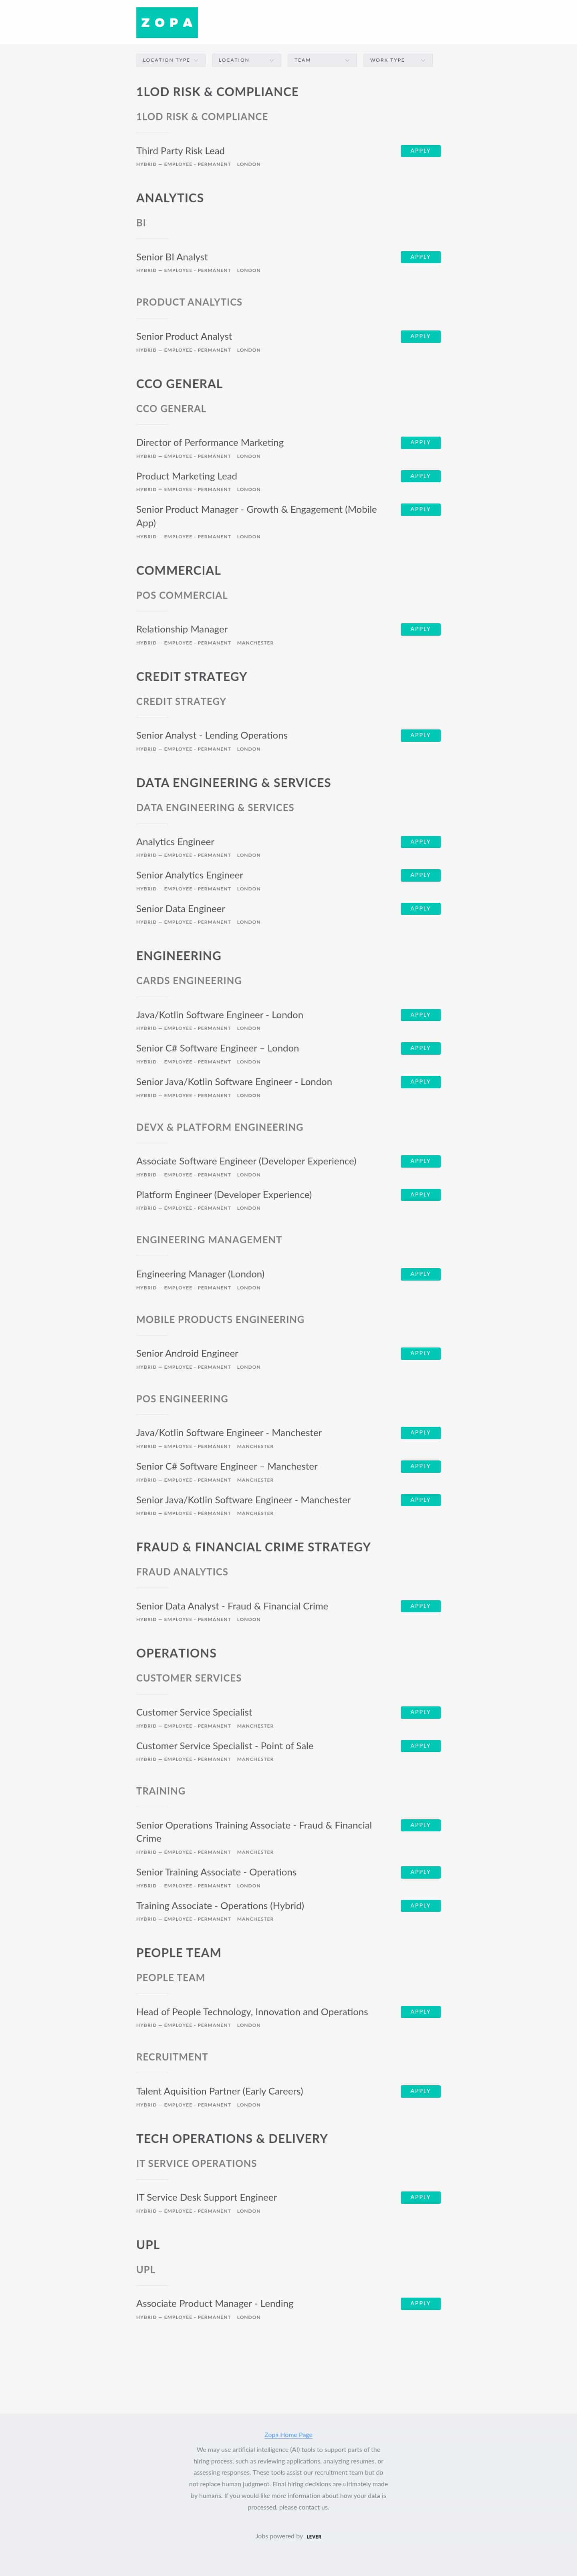Expand the Work Type filter dropdown
Image resolution: width=577 pixels, height=2576 pixels.
coord(397,60)
